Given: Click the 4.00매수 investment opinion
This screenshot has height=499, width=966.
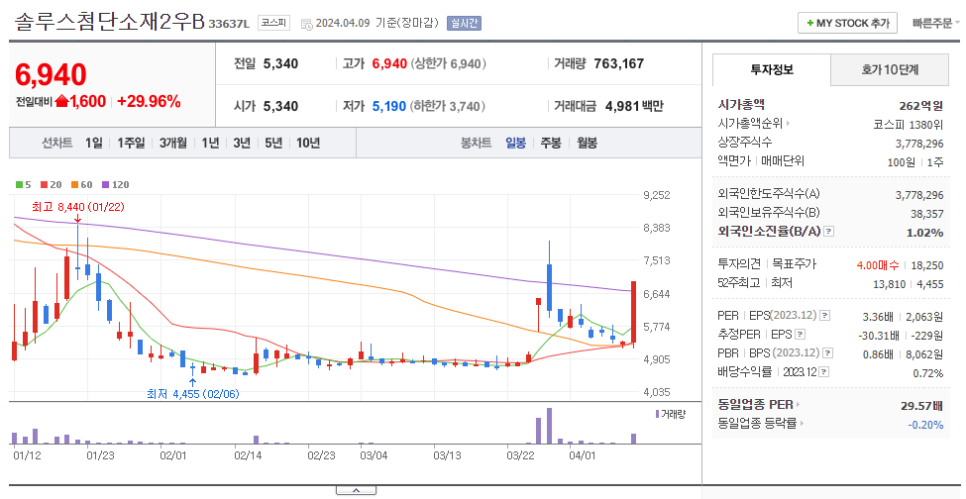Looking at the screenshot, I should [x=877, y=264].
